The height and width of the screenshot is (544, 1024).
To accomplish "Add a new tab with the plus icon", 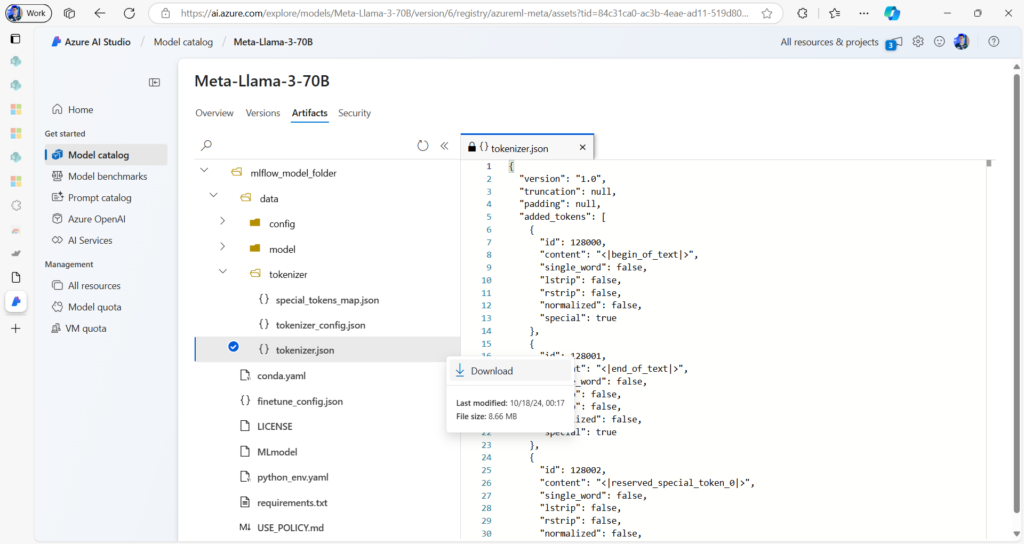I will 16,328.
